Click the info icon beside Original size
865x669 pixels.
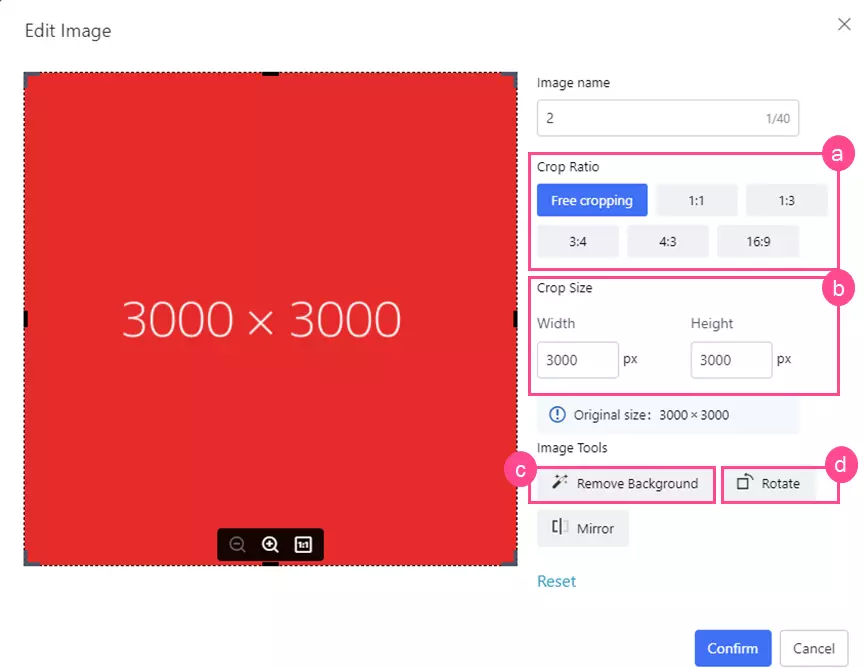tap(557, 415)
